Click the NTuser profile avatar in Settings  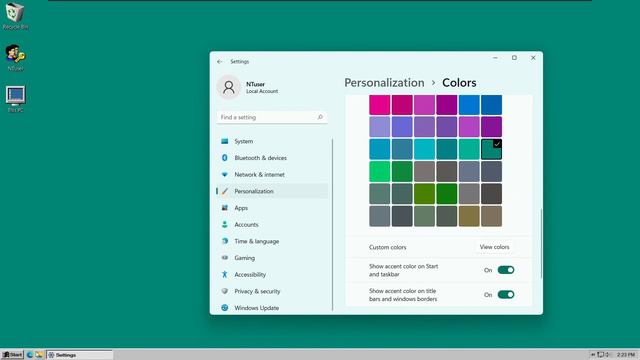coord(229,87)
